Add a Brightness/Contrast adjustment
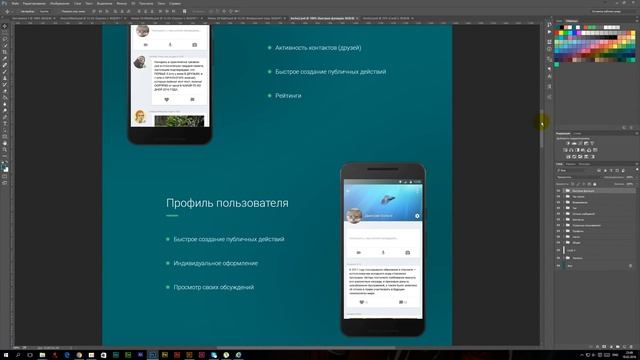The image size is (640, 360). [x=568, y=144]
